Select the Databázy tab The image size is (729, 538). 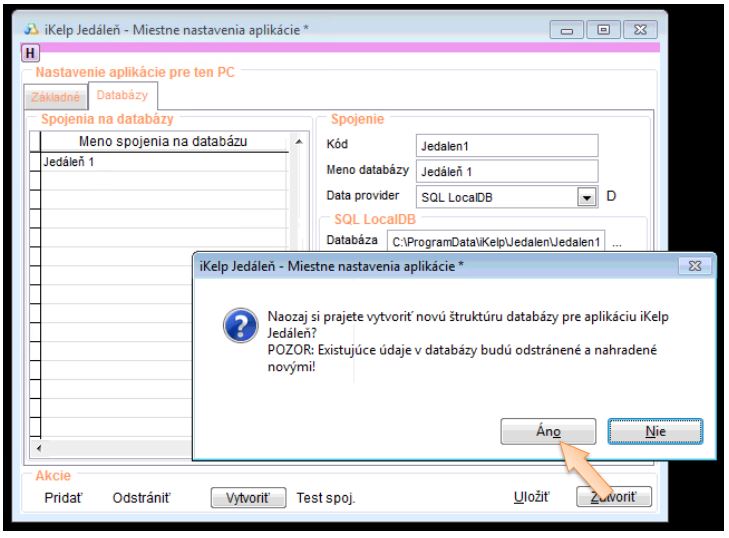[120, 96]
